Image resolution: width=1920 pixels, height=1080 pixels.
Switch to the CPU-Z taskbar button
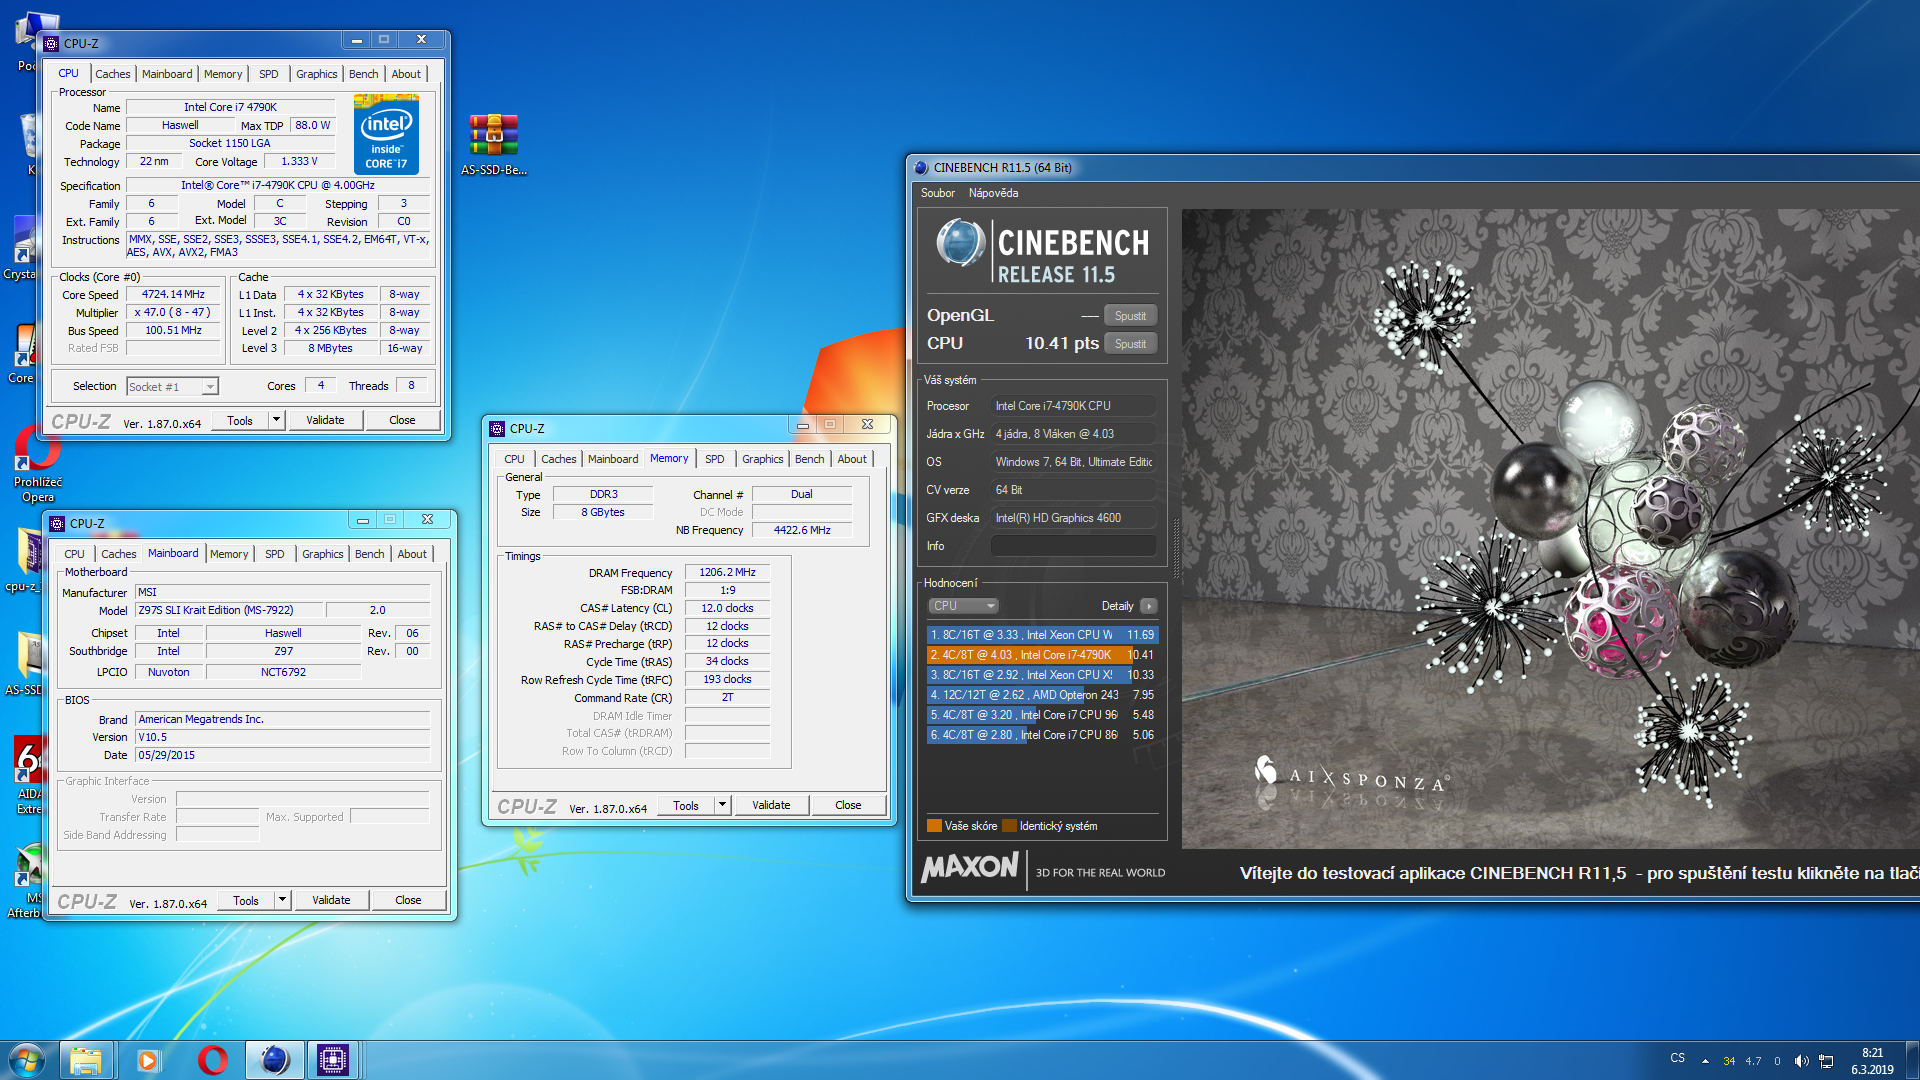tap(332, 1060)
